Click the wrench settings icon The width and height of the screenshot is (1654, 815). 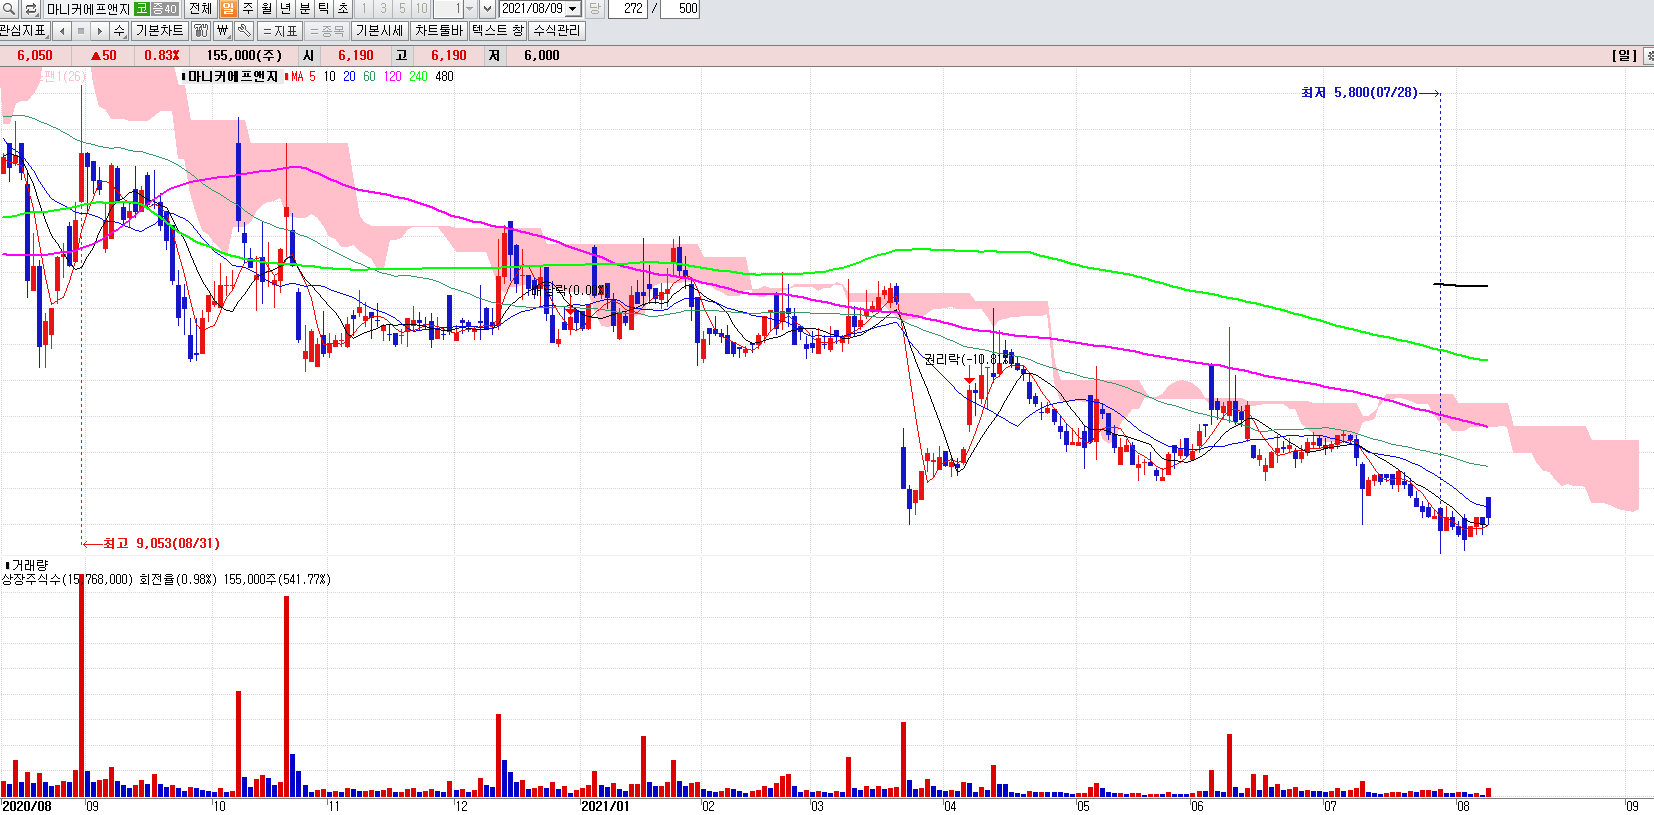coord(244,31)
